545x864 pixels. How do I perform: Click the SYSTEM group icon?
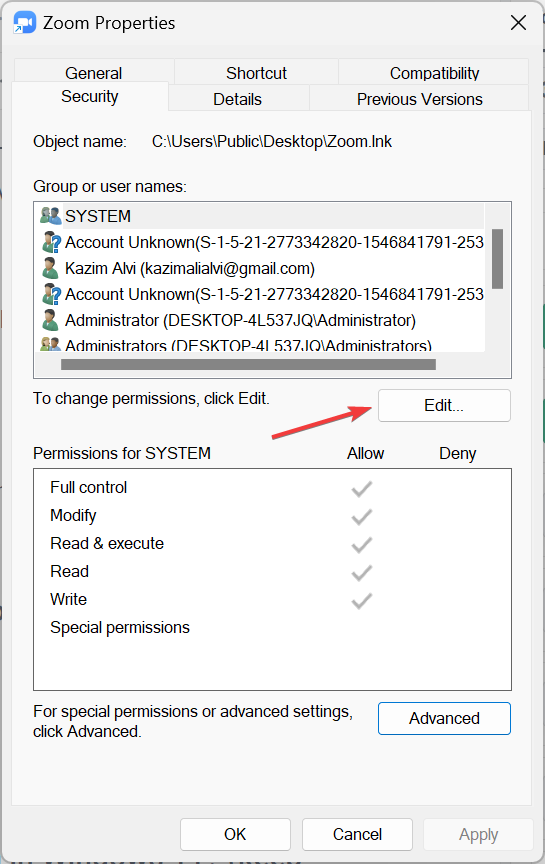(51, 215)
